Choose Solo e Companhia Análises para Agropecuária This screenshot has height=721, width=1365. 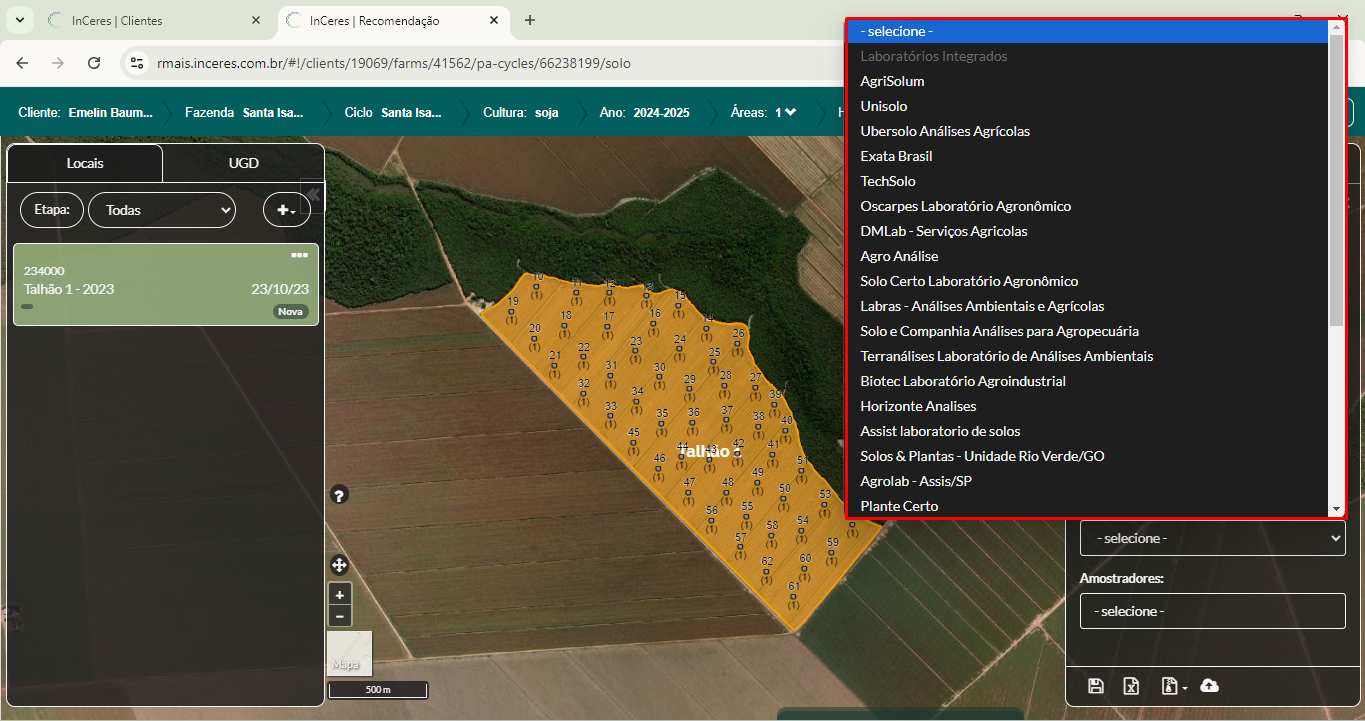pyautogui.click(x=1088, y=331)
